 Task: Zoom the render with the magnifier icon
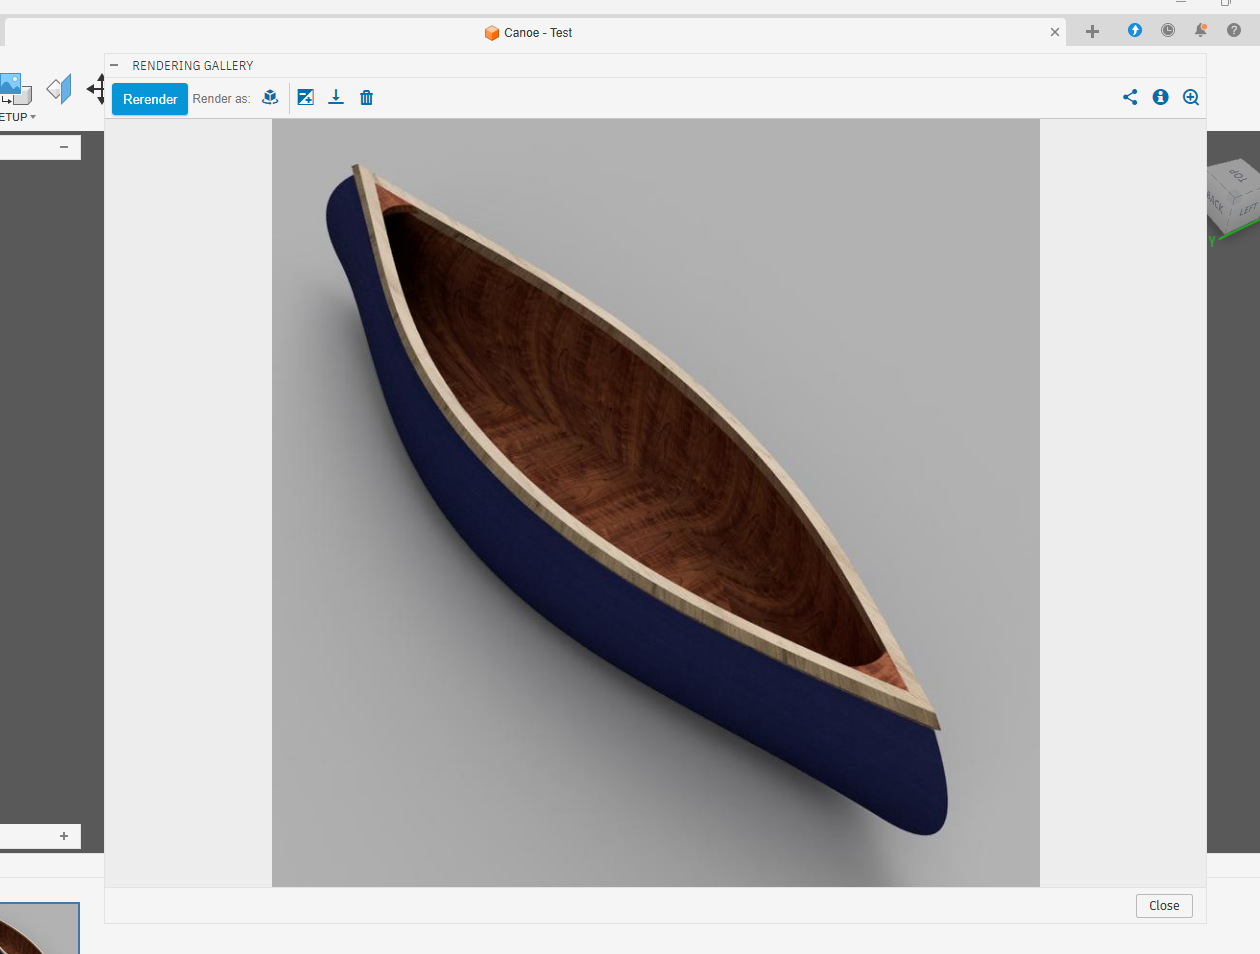tap(1190, 97)
